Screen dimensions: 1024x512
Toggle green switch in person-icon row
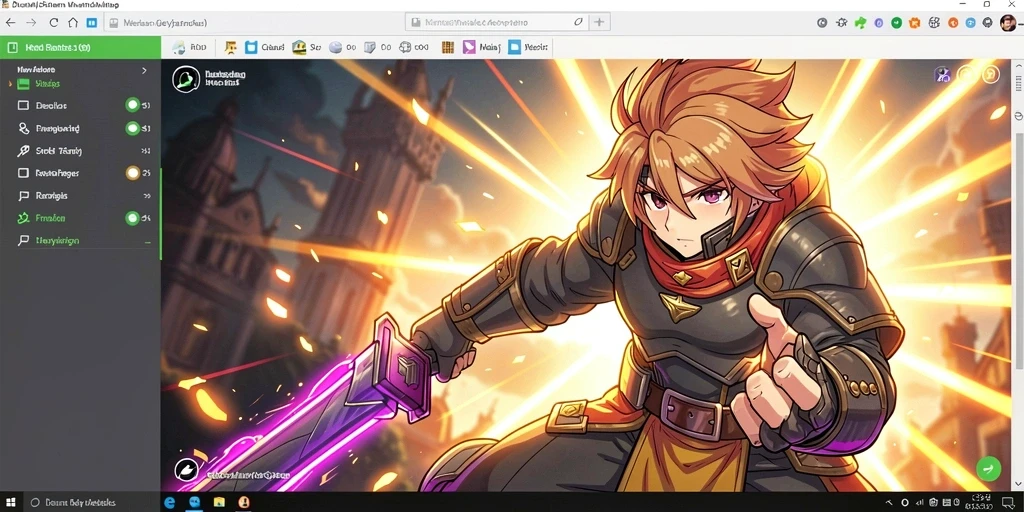coord(133,129)
